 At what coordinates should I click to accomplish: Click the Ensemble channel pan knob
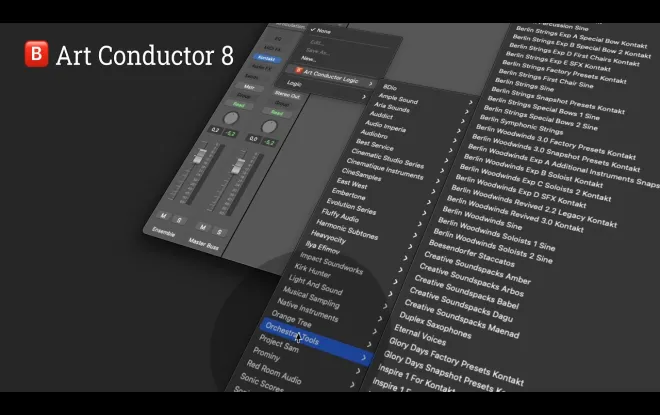(230, 118)
